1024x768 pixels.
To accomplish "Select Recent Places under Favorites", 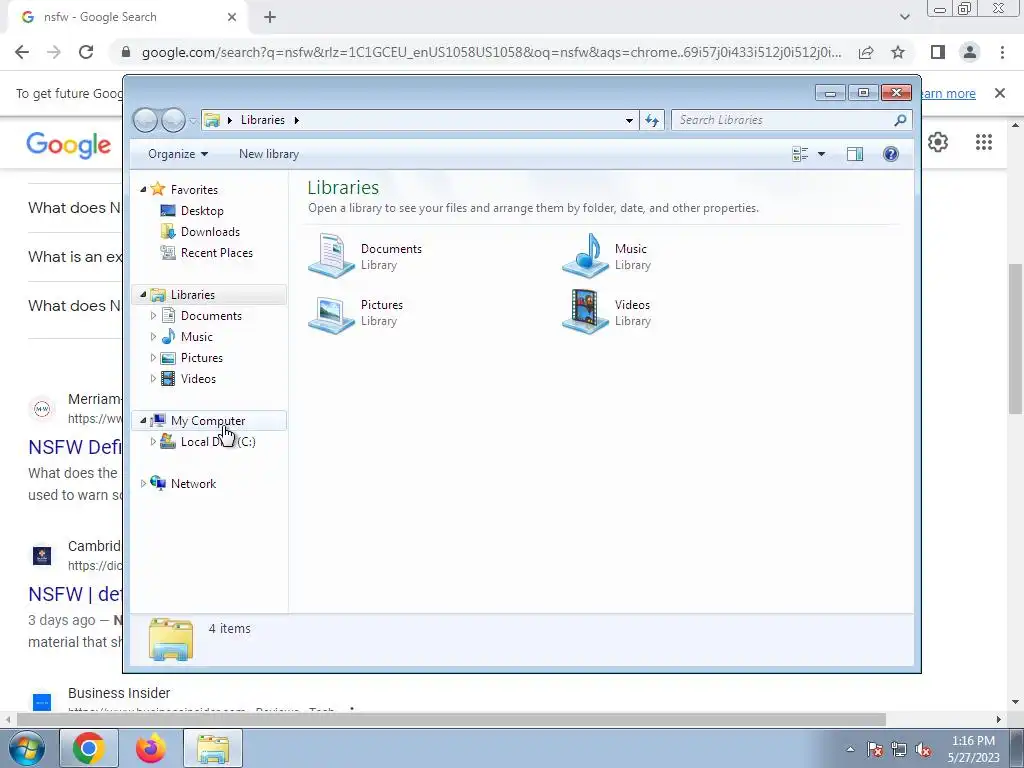I will point(216,253).
